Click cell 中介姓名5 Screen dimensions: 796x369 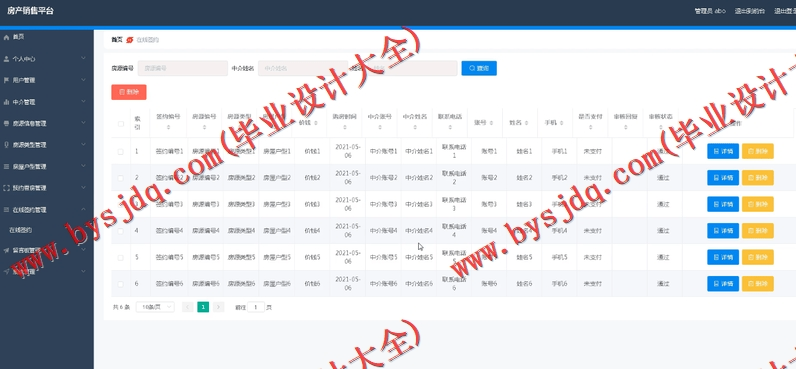click(x=419, y=257)
